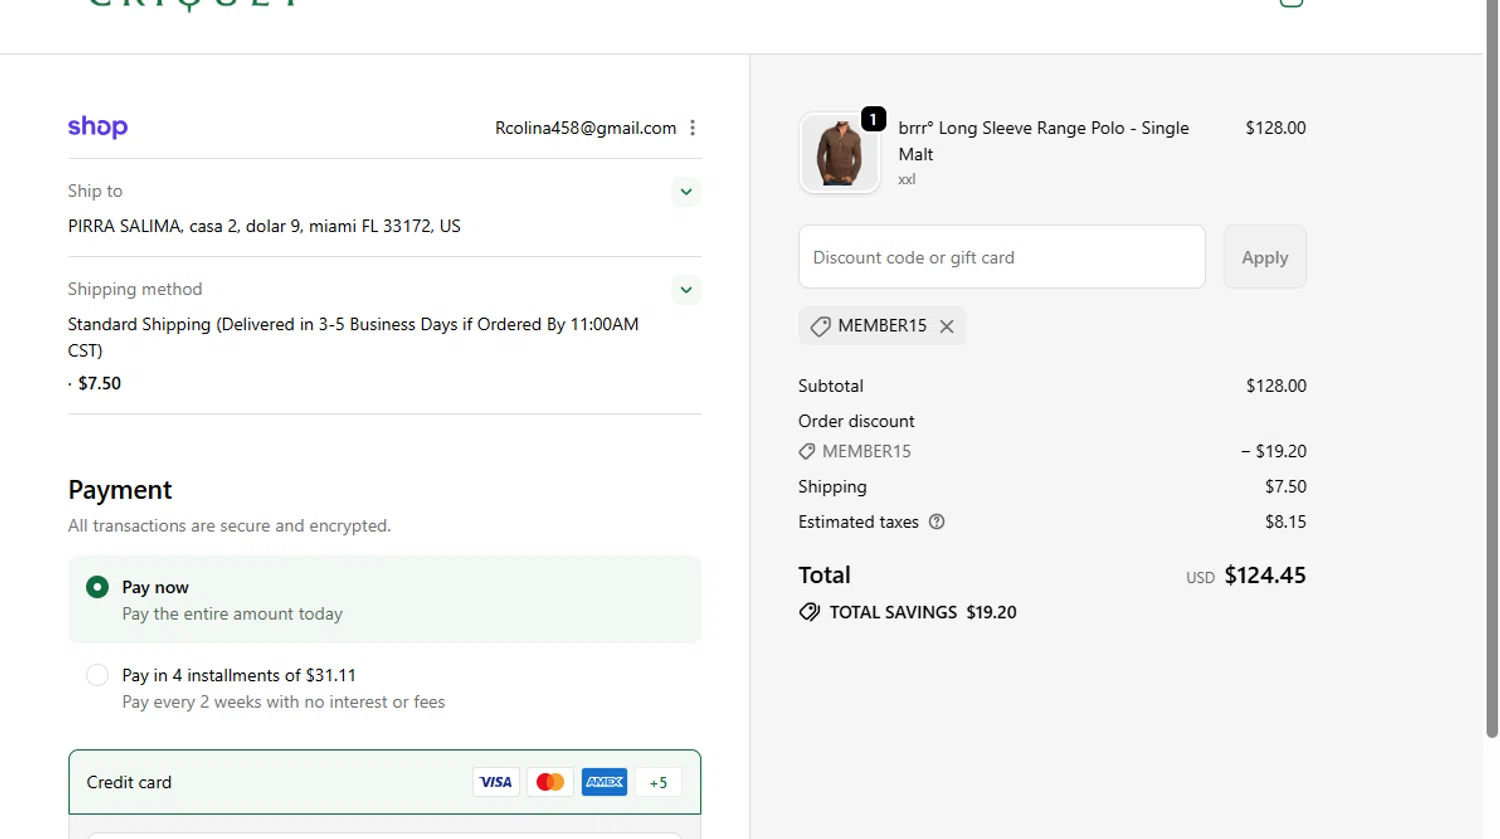Viewport: 1500px width, 839px height.
Task: Click the – $19.20 discount amount
Action: coord(1273,451)
